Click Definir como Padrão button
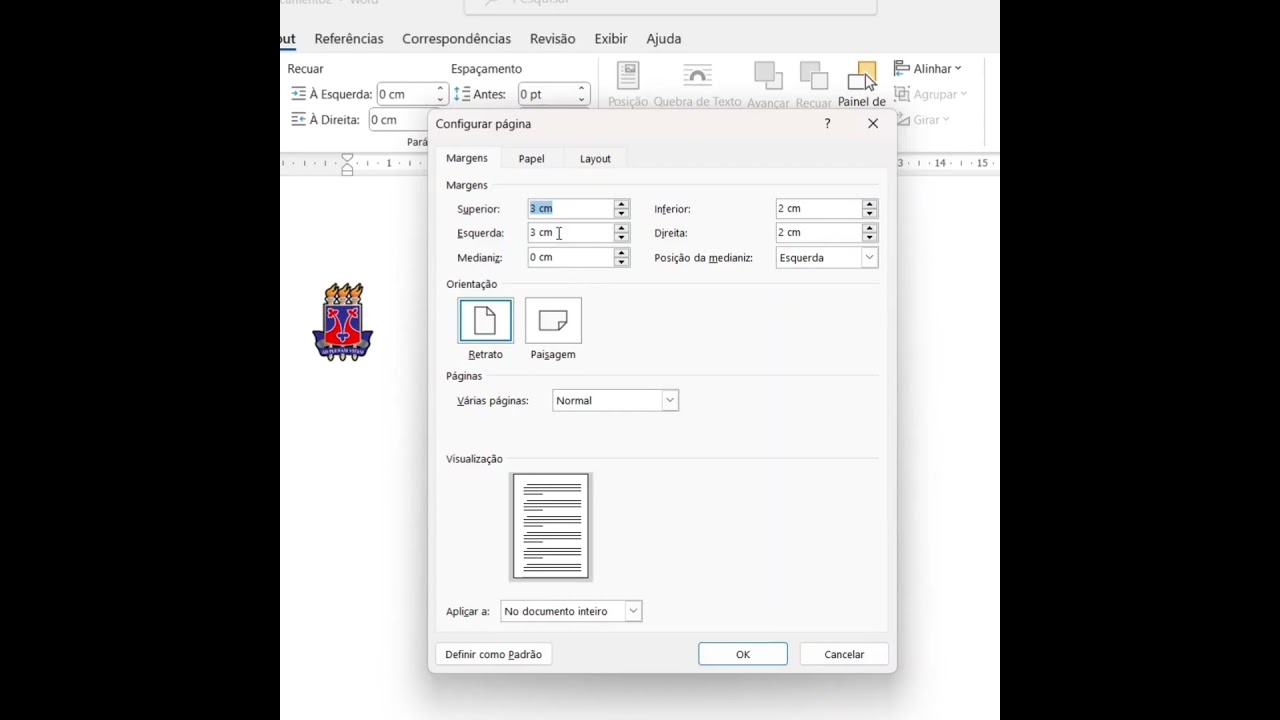The width and height of the screenshot is (1280, 720). tap(494, 654)
